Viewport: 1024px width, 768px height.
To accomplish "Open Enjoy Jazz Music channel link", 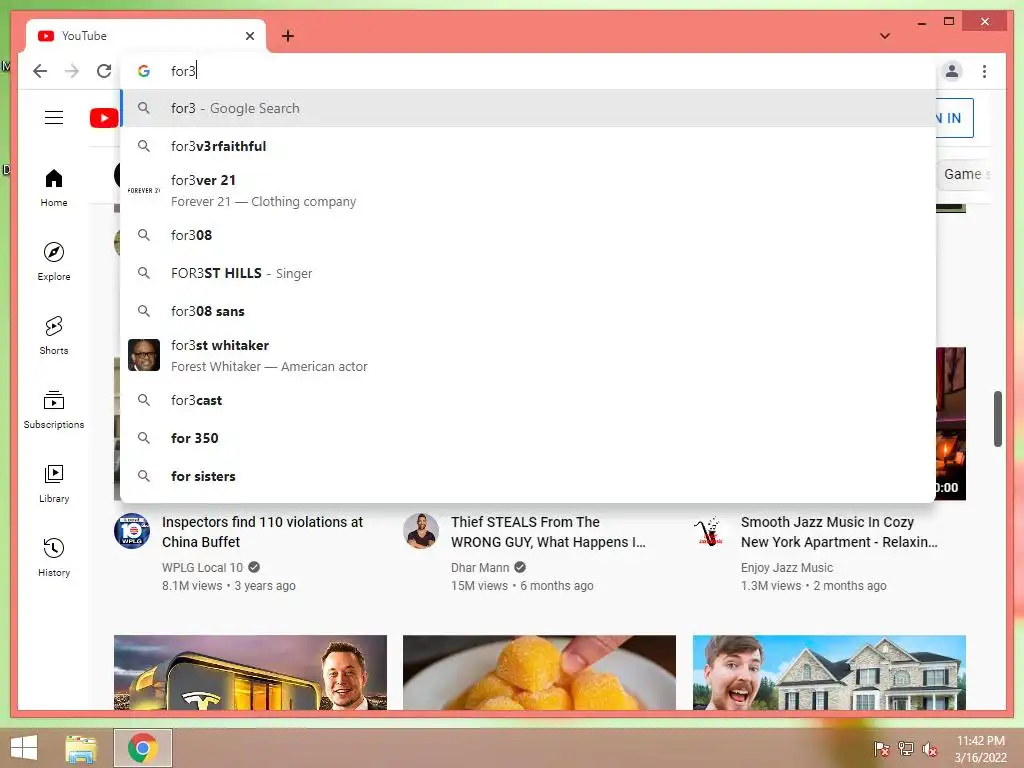I will coord(787,568).
